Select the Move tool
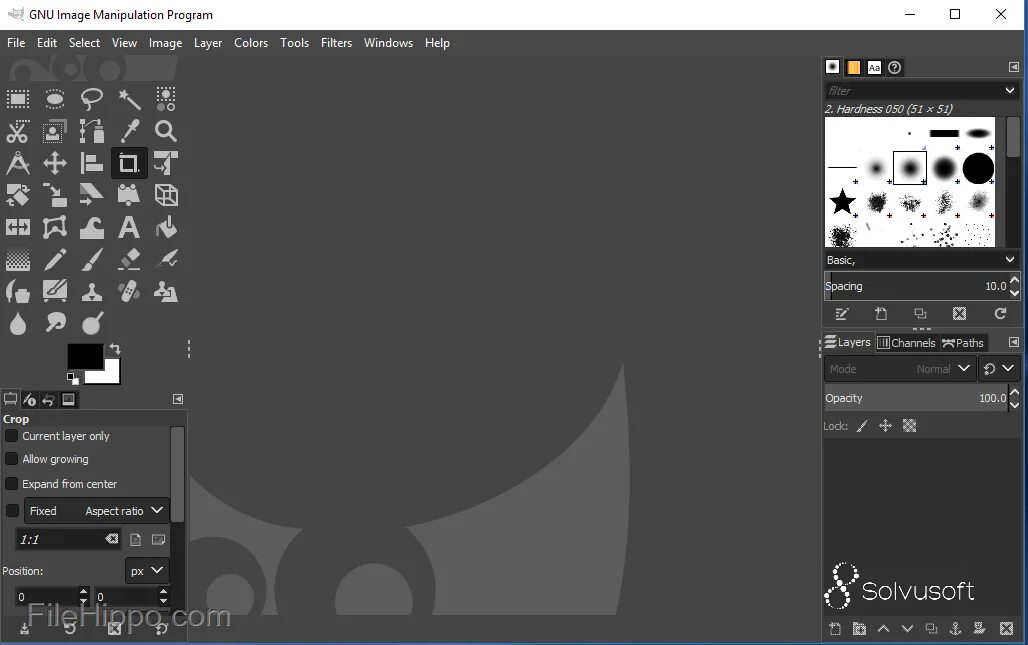1028x645 pixels. [54, 163]
